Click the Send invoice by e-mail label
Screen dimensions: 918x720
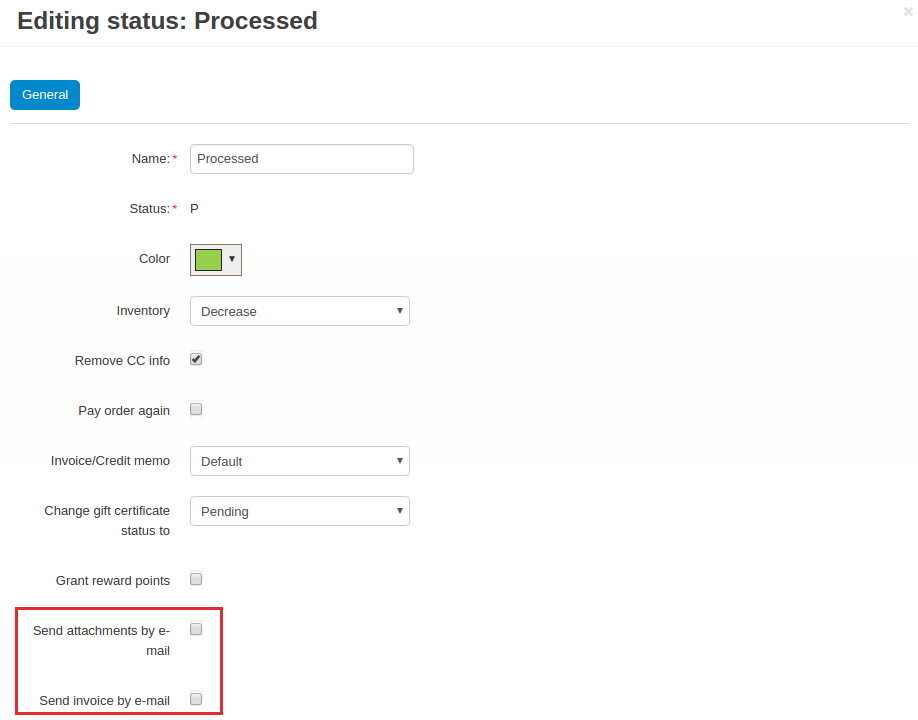(x=104, y=701)
